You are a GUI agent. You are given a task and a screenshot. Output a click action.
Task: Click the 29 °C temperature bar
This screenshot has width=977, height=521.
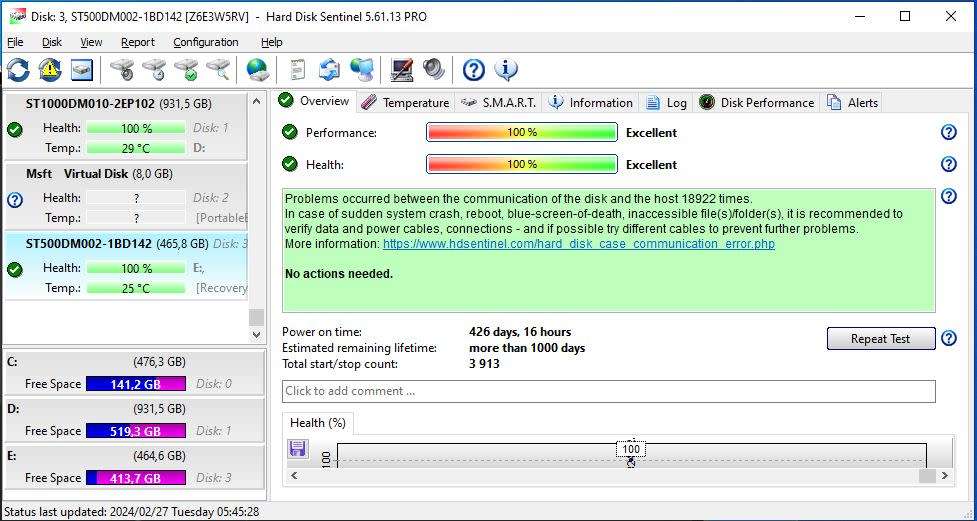pyautogui.click(x=136, y=148)
